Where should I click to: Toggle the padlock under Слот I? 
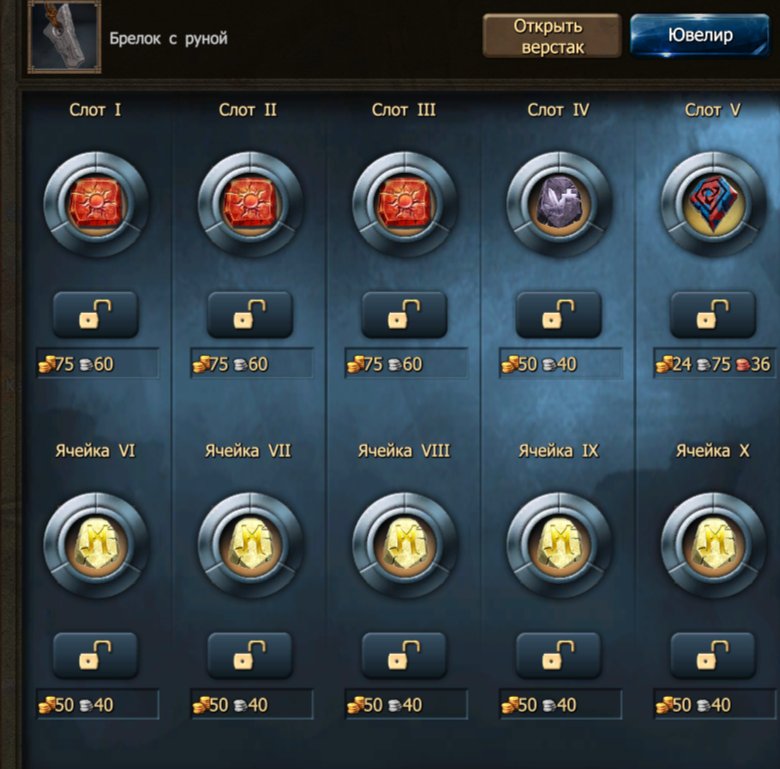[96, 315]
